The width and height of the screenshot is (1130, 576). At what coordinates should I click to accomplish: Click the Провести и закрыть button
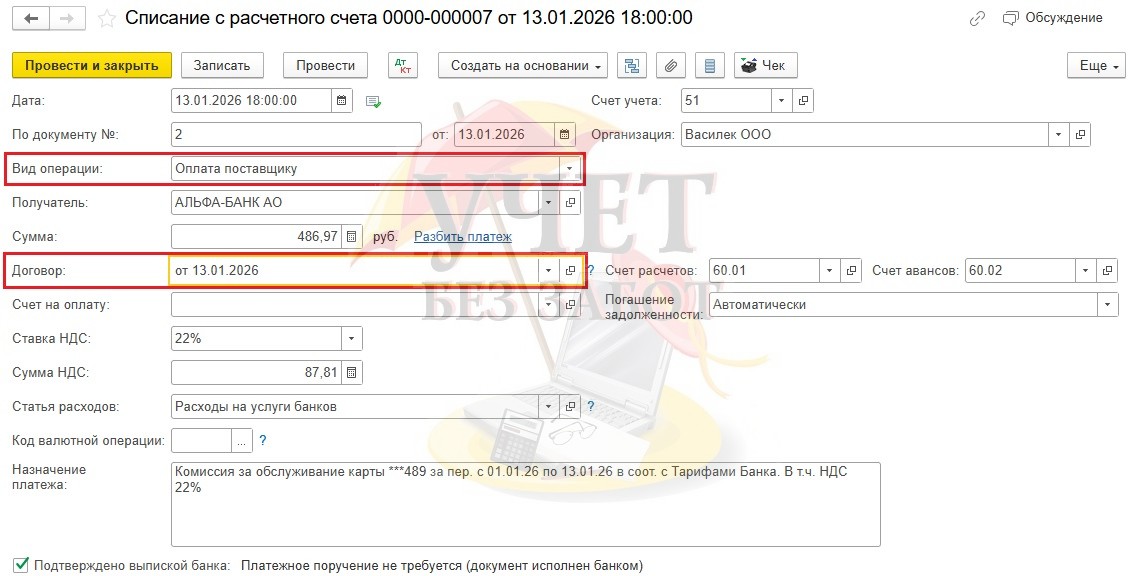point(92,66)
